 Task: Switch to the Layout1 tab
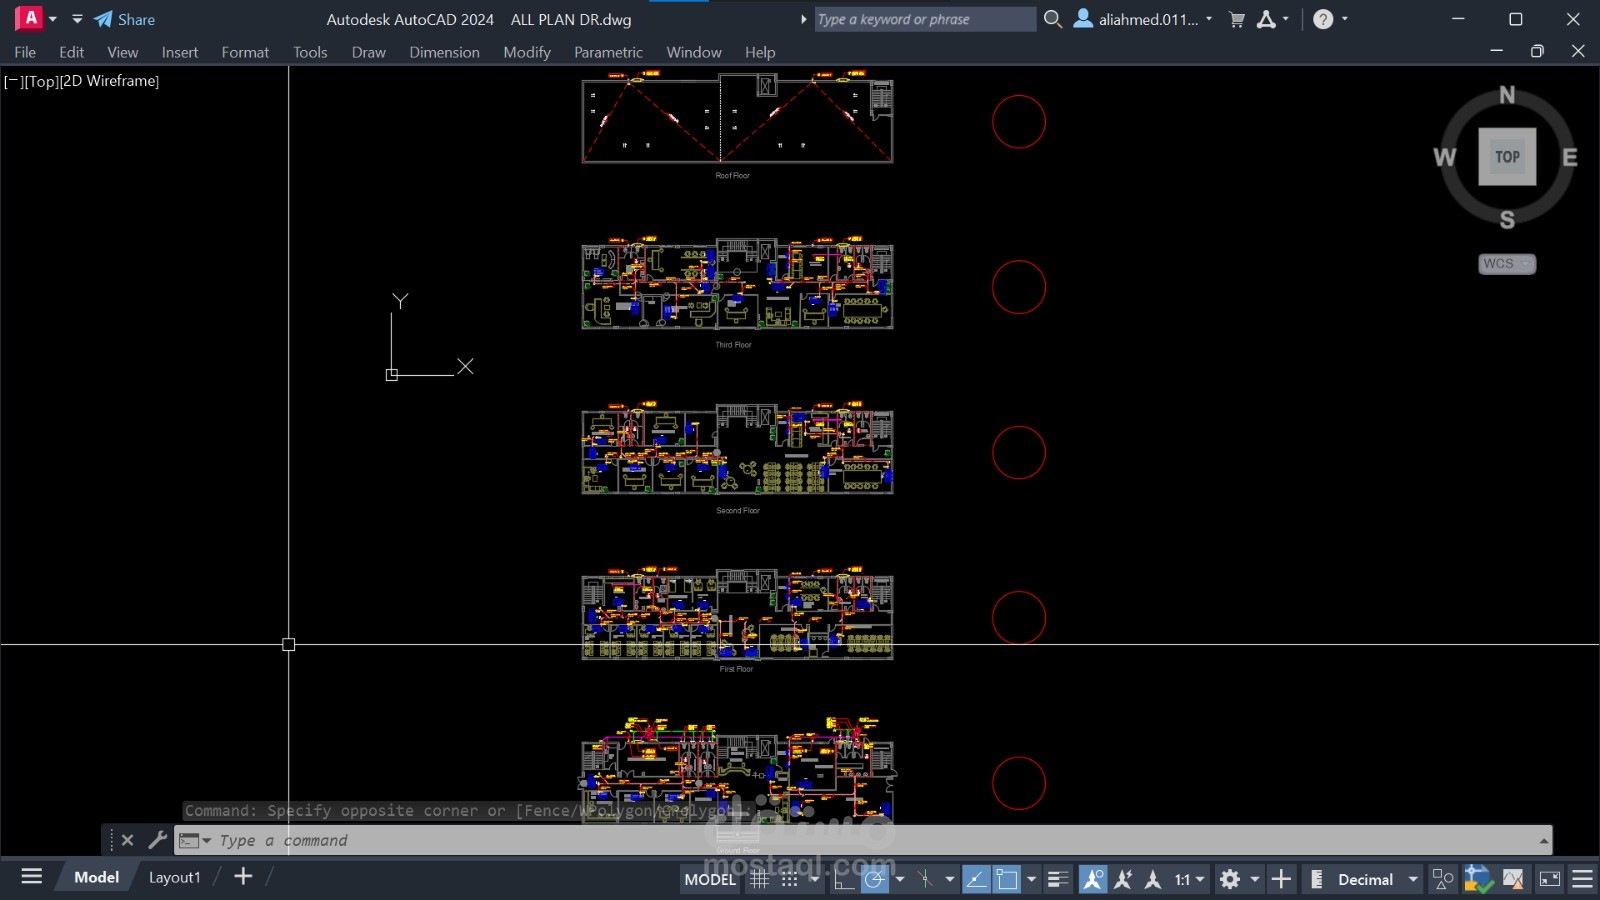174,877
